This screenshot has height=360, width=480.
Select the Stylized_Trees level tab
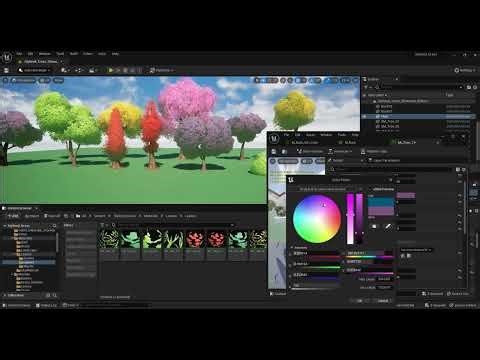pos(40,62)
